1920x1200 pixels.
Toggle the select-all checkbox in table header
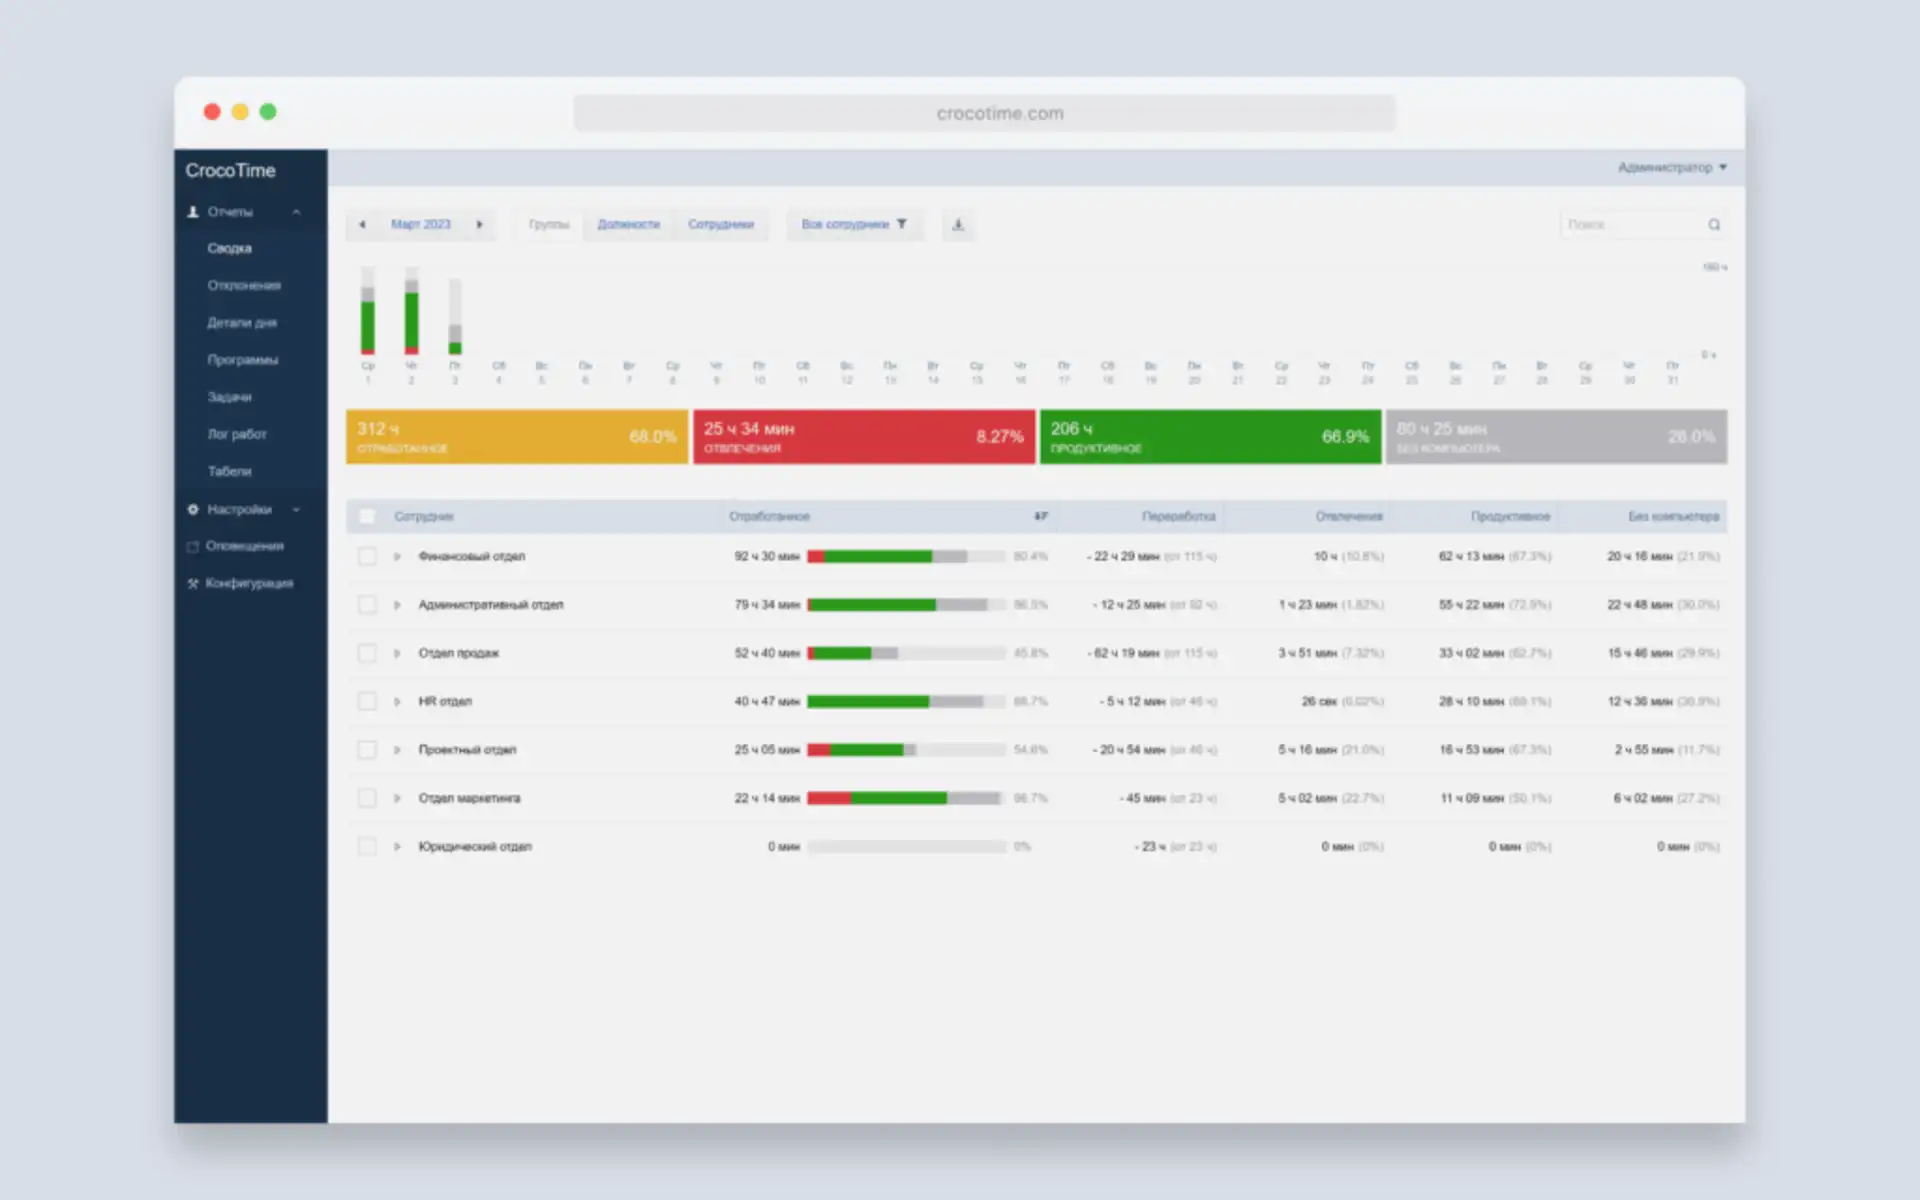pos(367,516)
